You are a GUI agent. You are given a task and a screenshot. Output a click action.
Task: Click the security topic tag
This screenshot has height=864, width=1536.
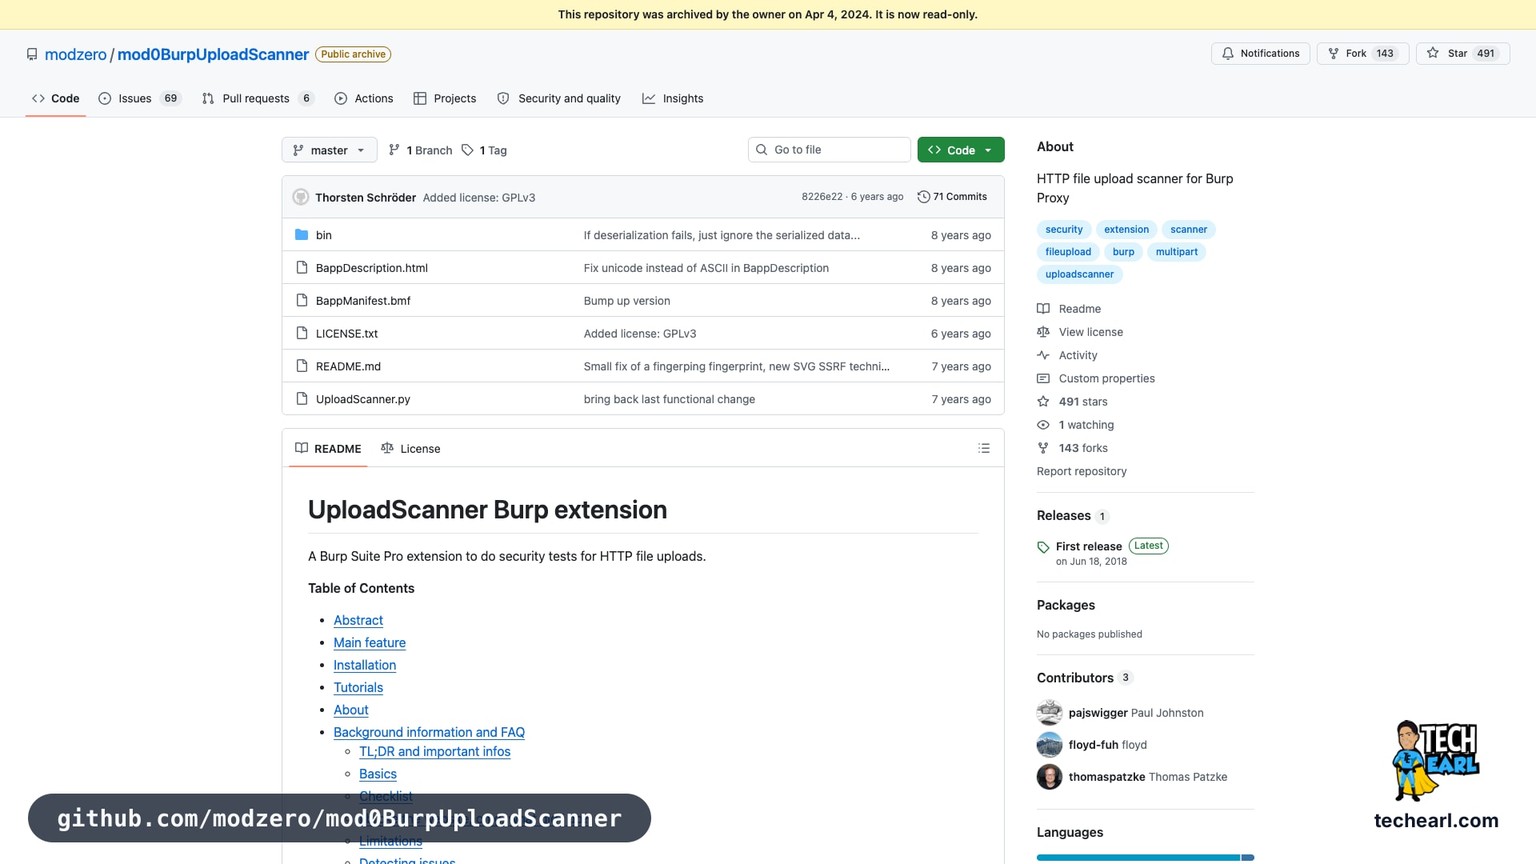1064,229
